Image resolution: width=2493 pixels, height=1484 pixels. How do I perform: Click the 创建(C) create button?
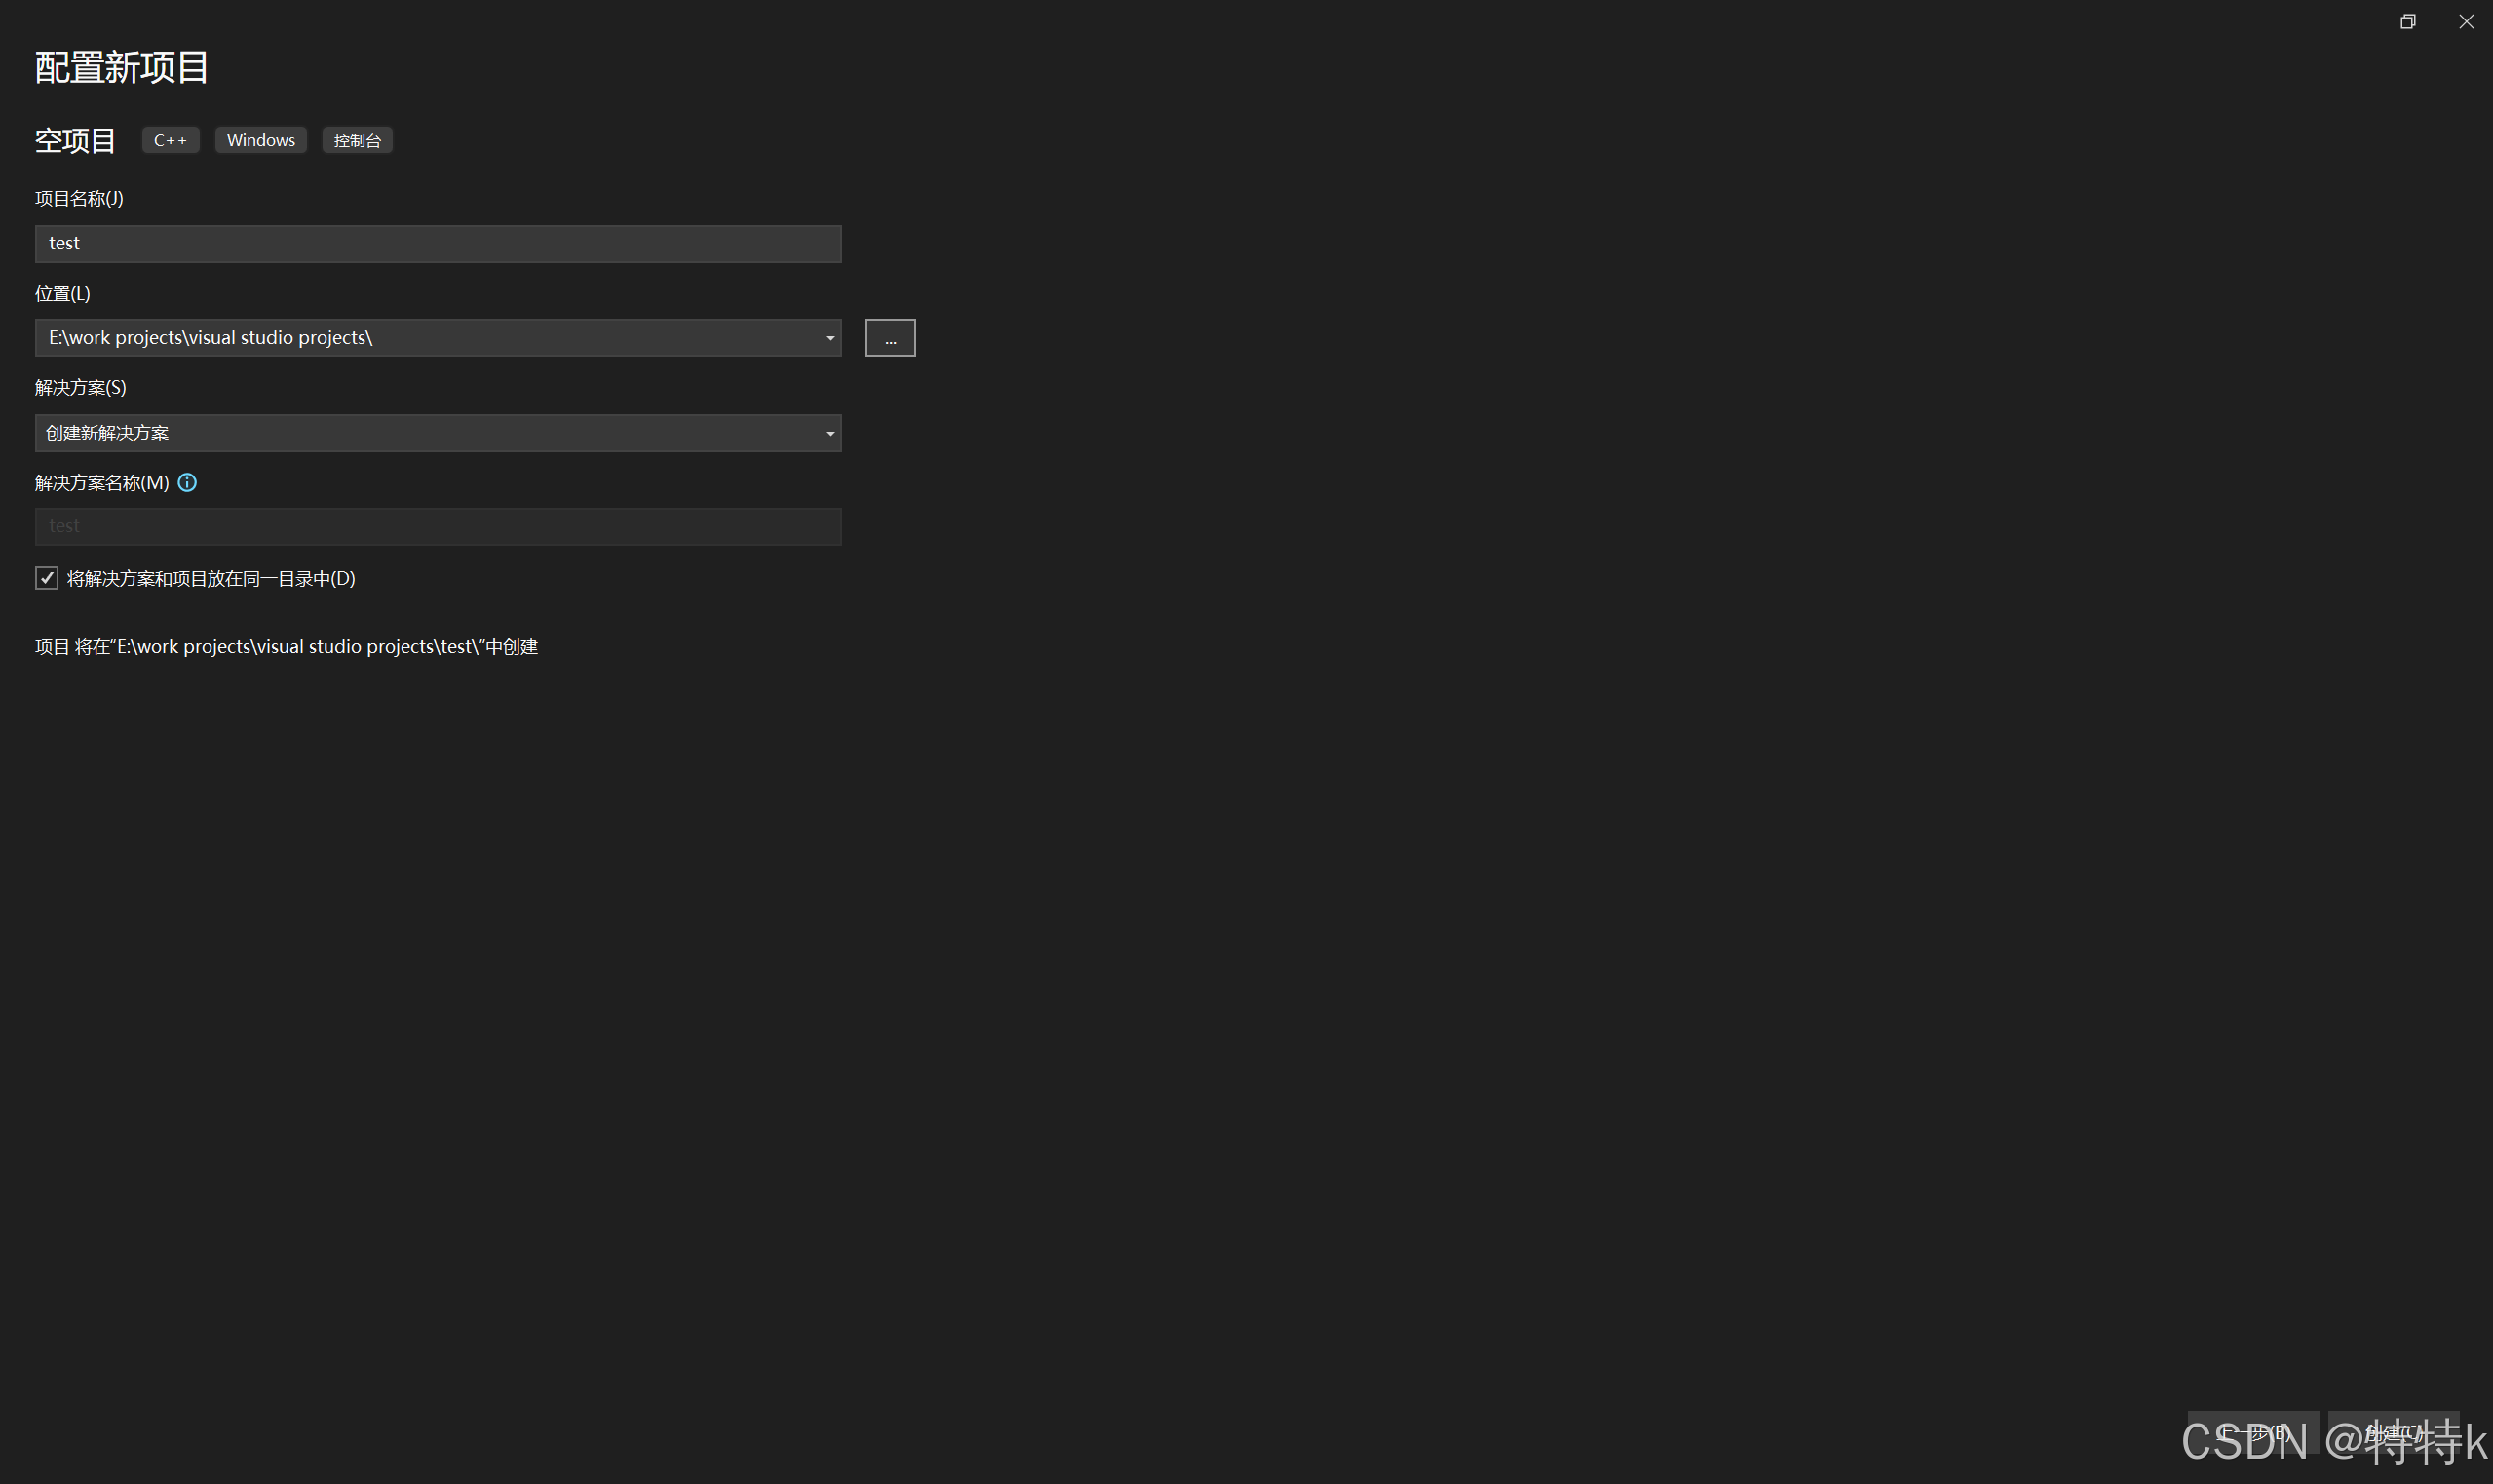pos(2394,1433)
